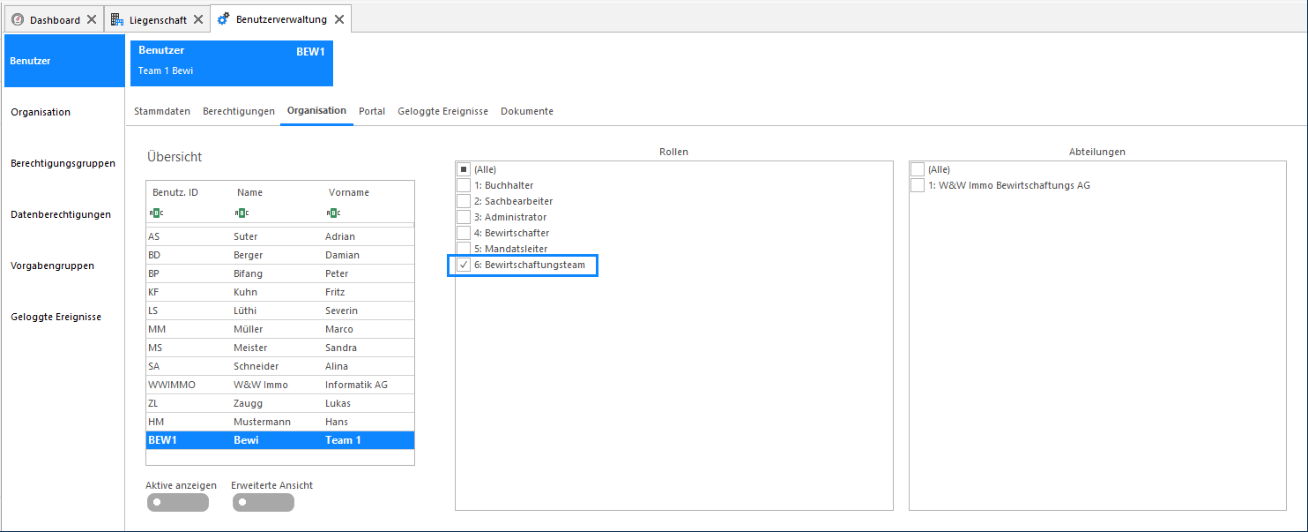Check the 2: Sachbearbeiter role
The width and height of the screenshot is (1308, 532).
tap(463, 201)
